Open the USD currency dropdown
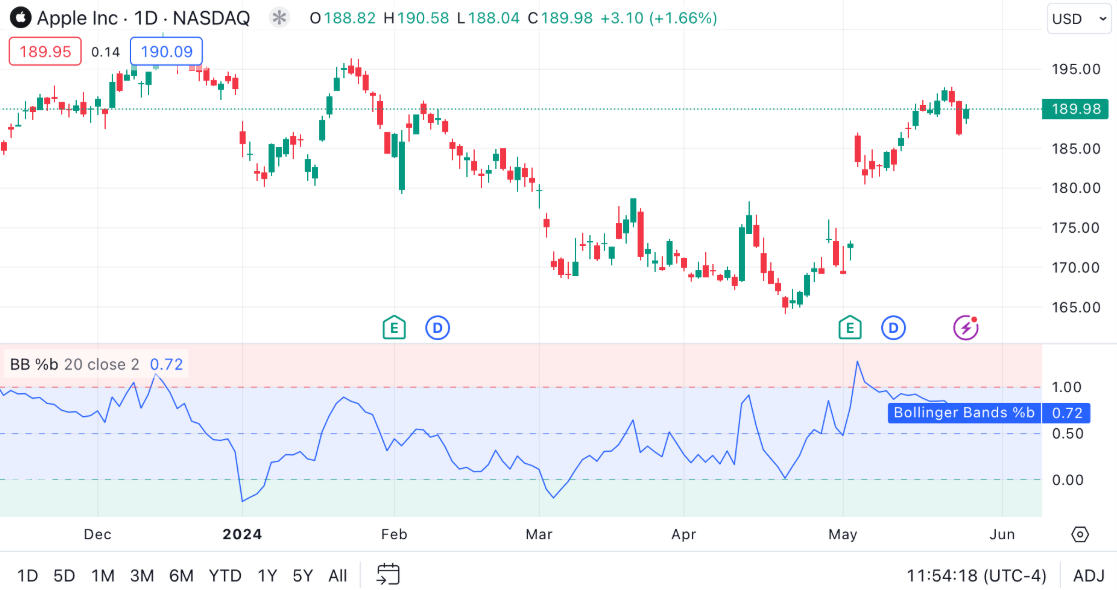The image size is (1117, 590). 1079,19
